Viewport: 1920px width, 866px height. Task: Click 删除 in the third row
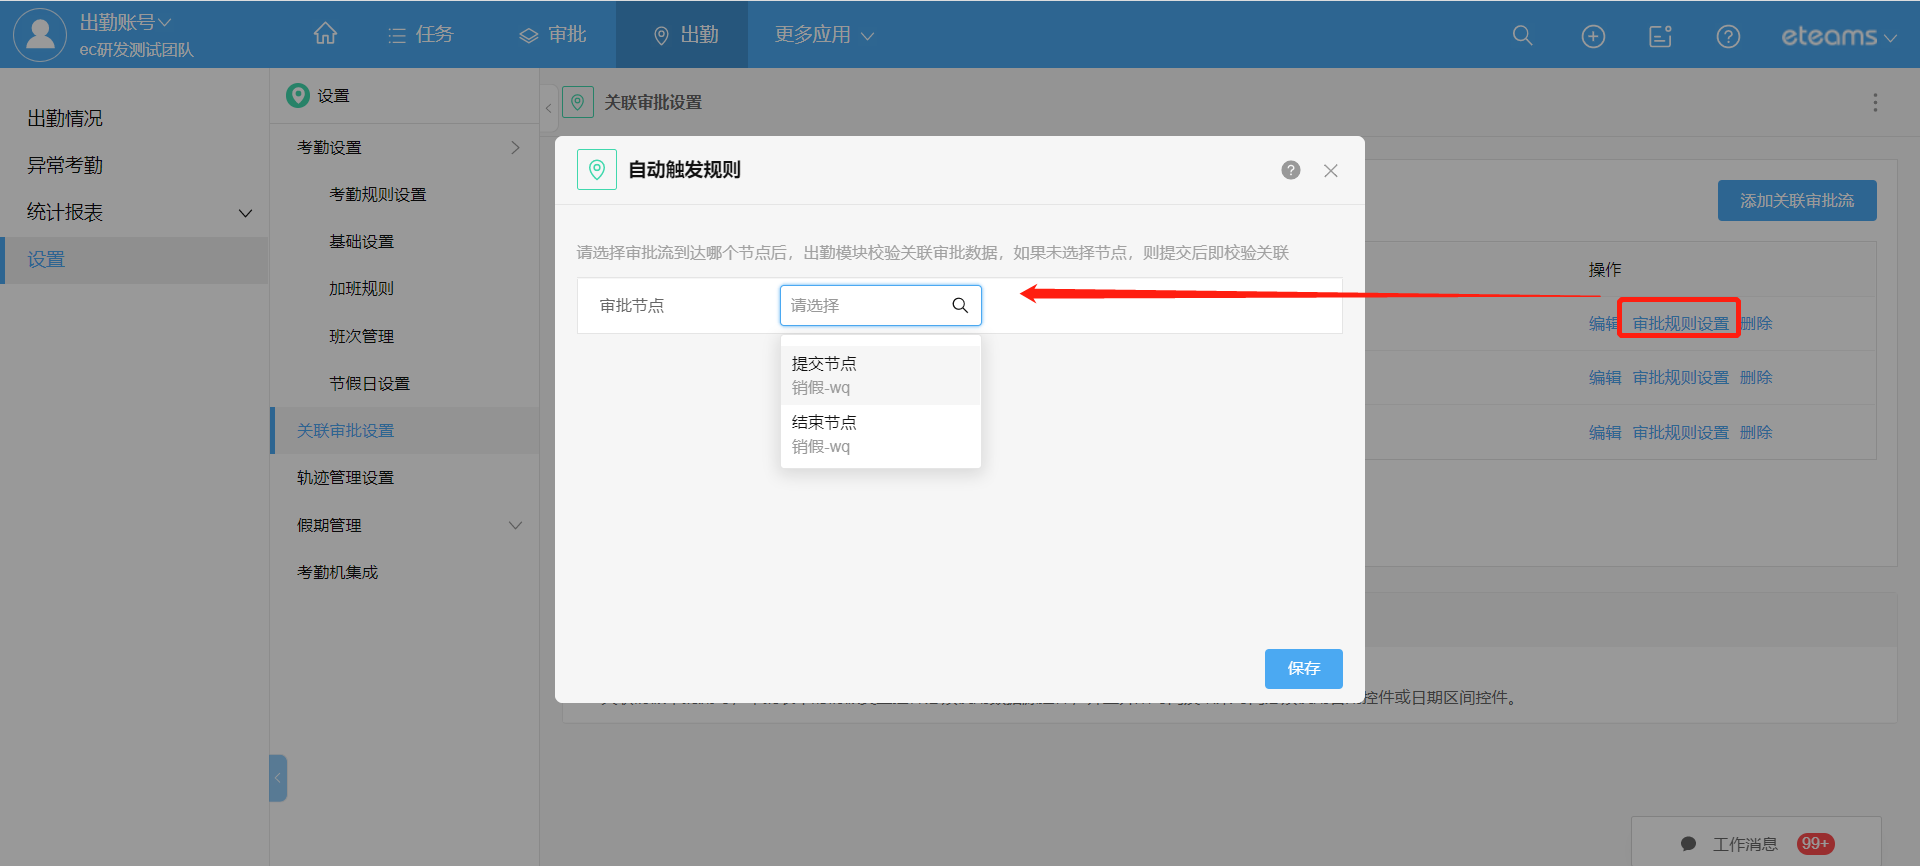point(1756,432)
